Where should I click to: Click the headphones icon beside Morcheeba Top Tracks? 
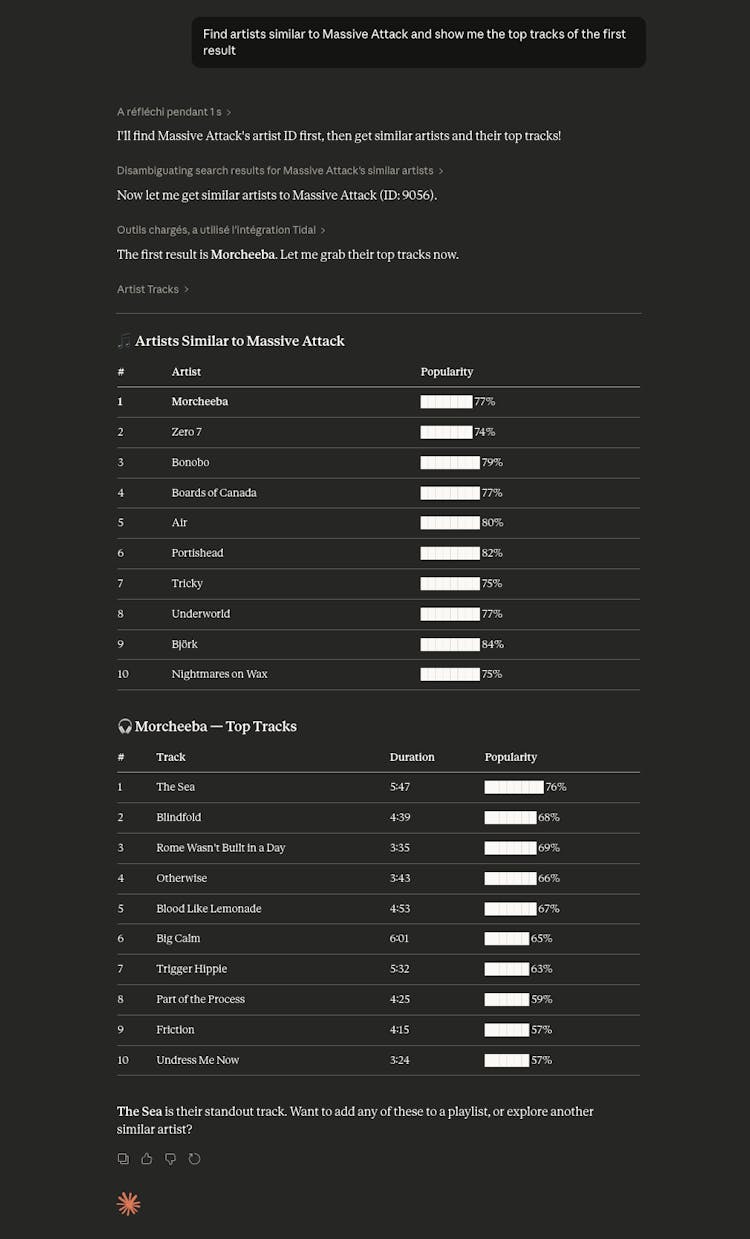coord(124,727)
